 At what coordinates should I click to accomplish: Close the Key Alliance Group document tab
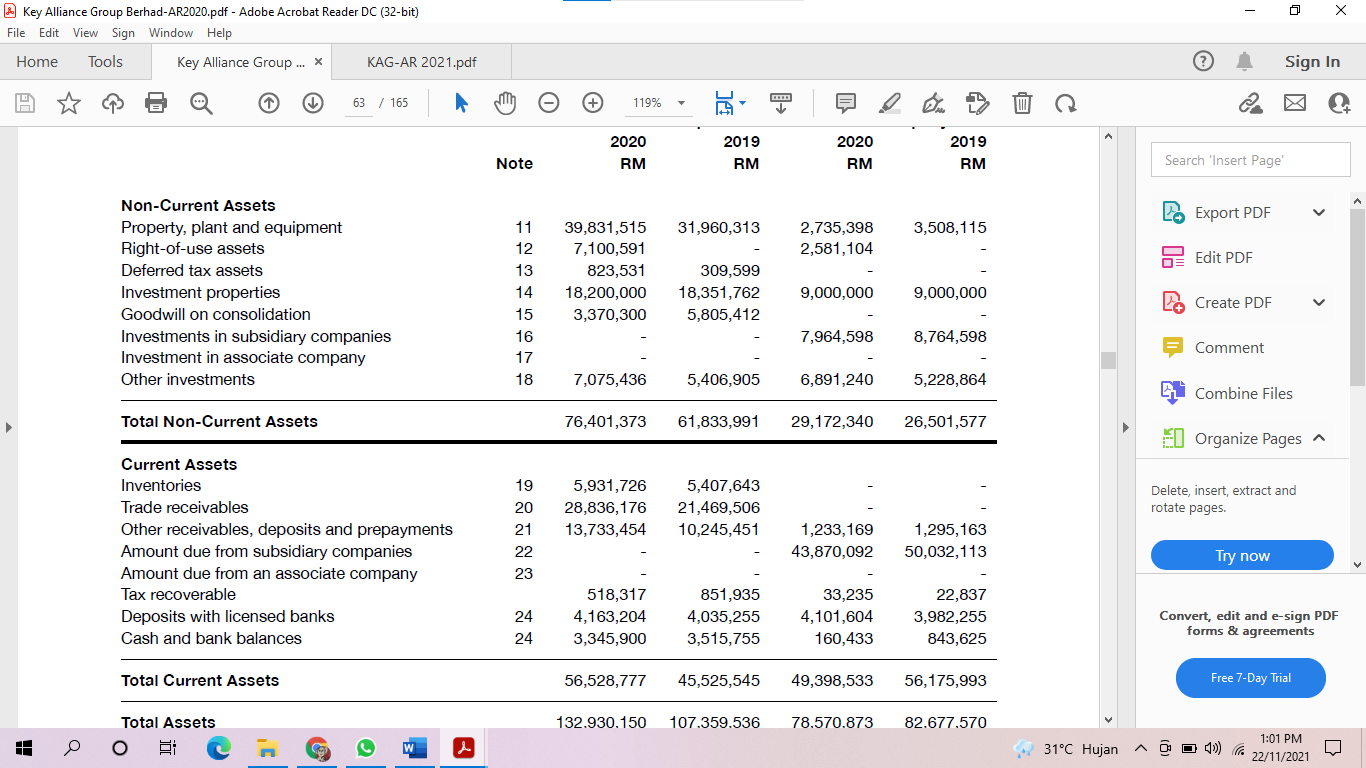point(318,62)
